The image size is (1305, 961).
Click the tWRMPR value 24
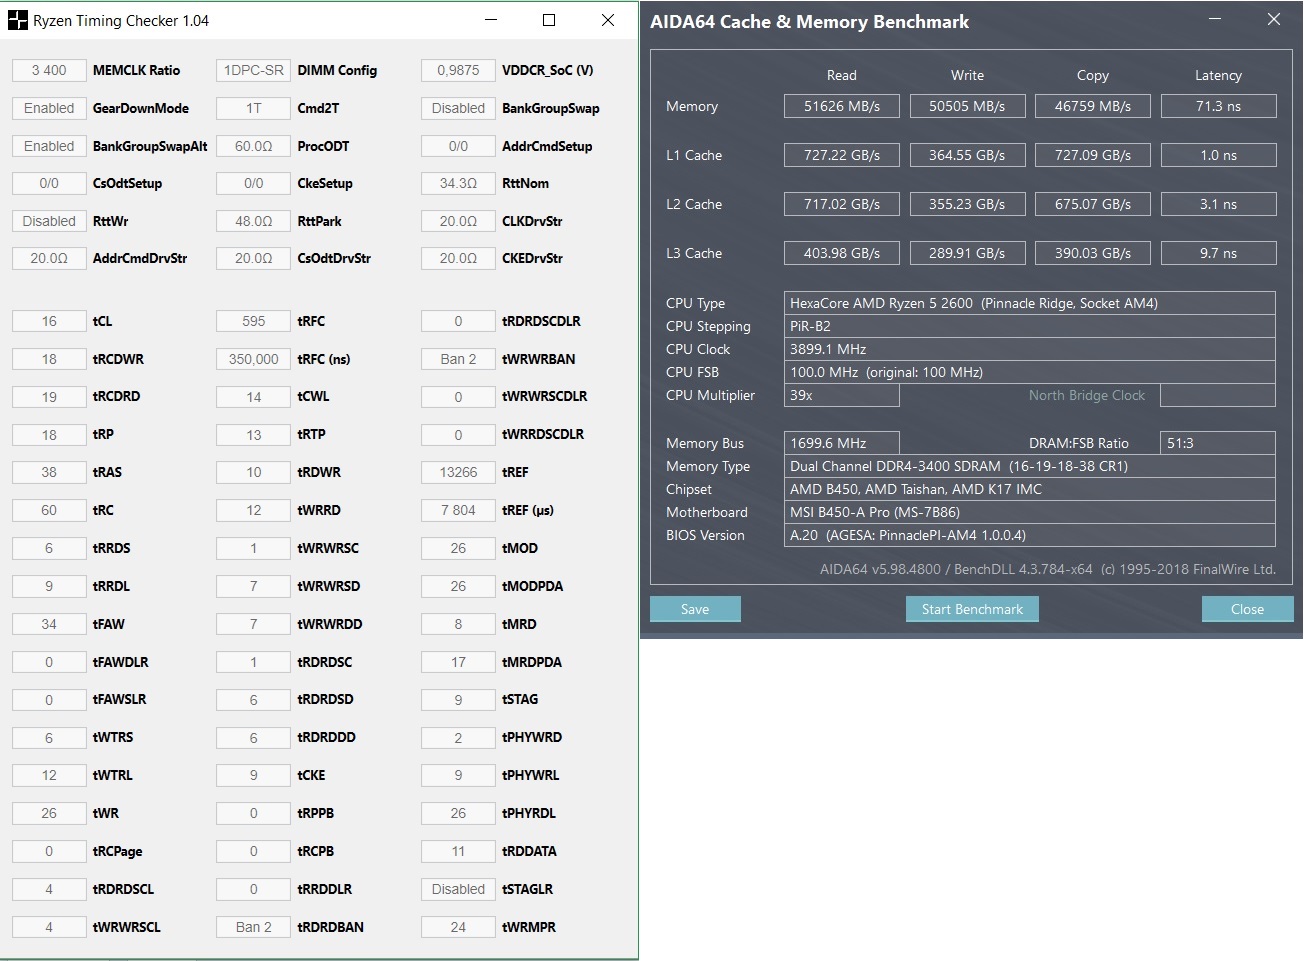[x=458, y=927]
